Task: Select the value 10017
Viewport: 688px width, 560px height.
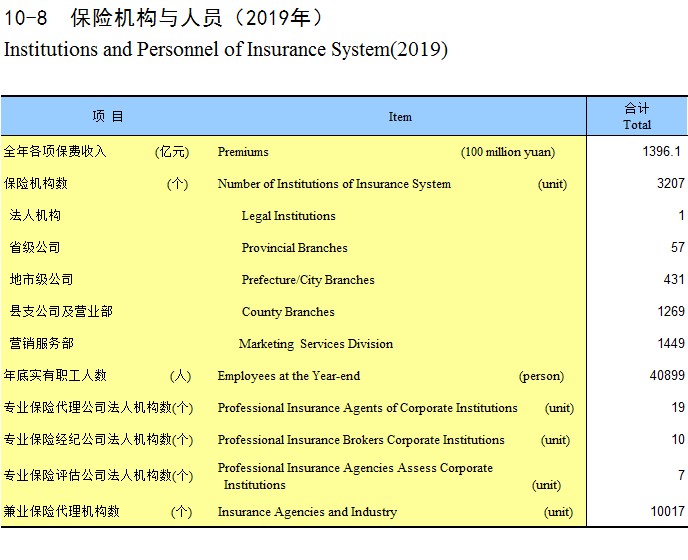Action: (x=667, y=512)
